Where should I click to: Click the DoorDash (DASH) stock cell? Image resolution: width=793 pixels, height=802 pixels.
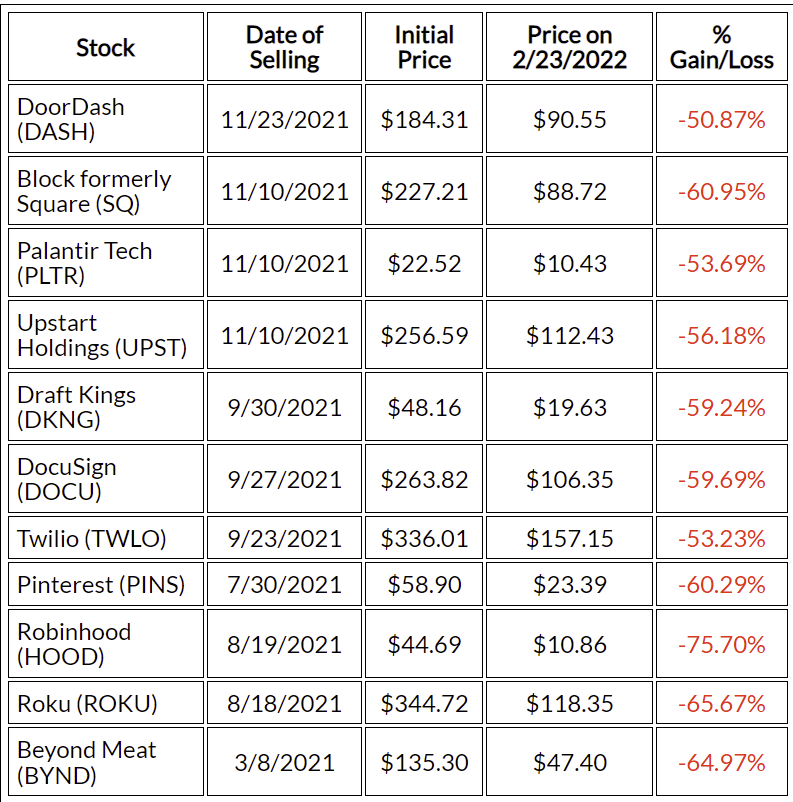(x=105, y=119)
